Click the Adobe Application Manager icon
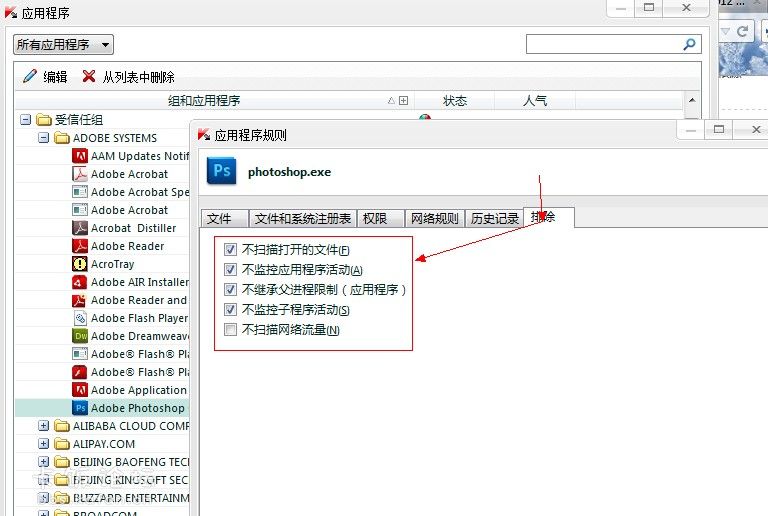The image size is (768, 516). pyautogui.click(x=79, y=390)
